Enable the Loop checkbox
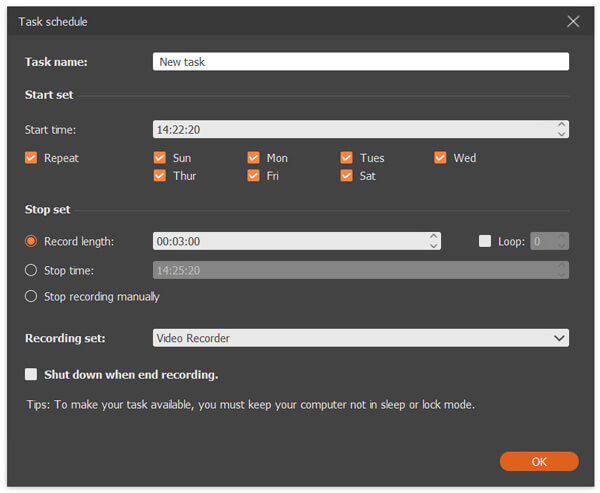This screenshot has height=493, width=600. 485,241
